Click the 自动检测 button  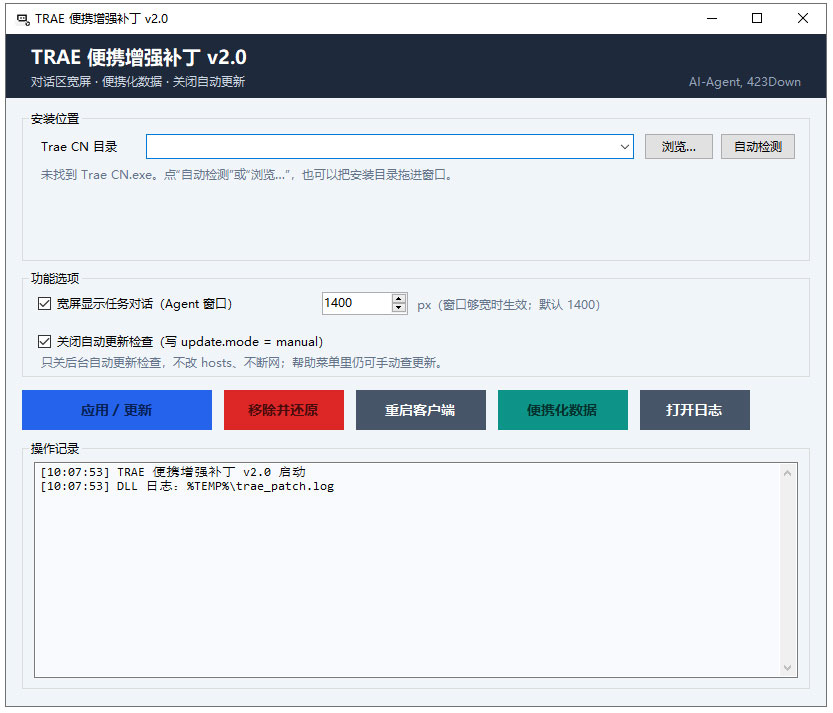758,147
